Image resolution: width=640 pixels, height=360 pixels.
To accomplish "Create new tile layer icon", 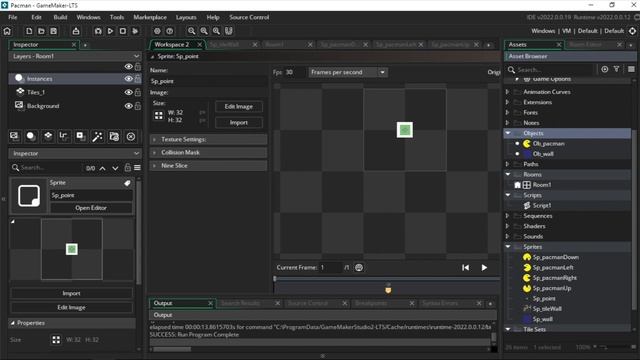I will [x=48, y=136].
